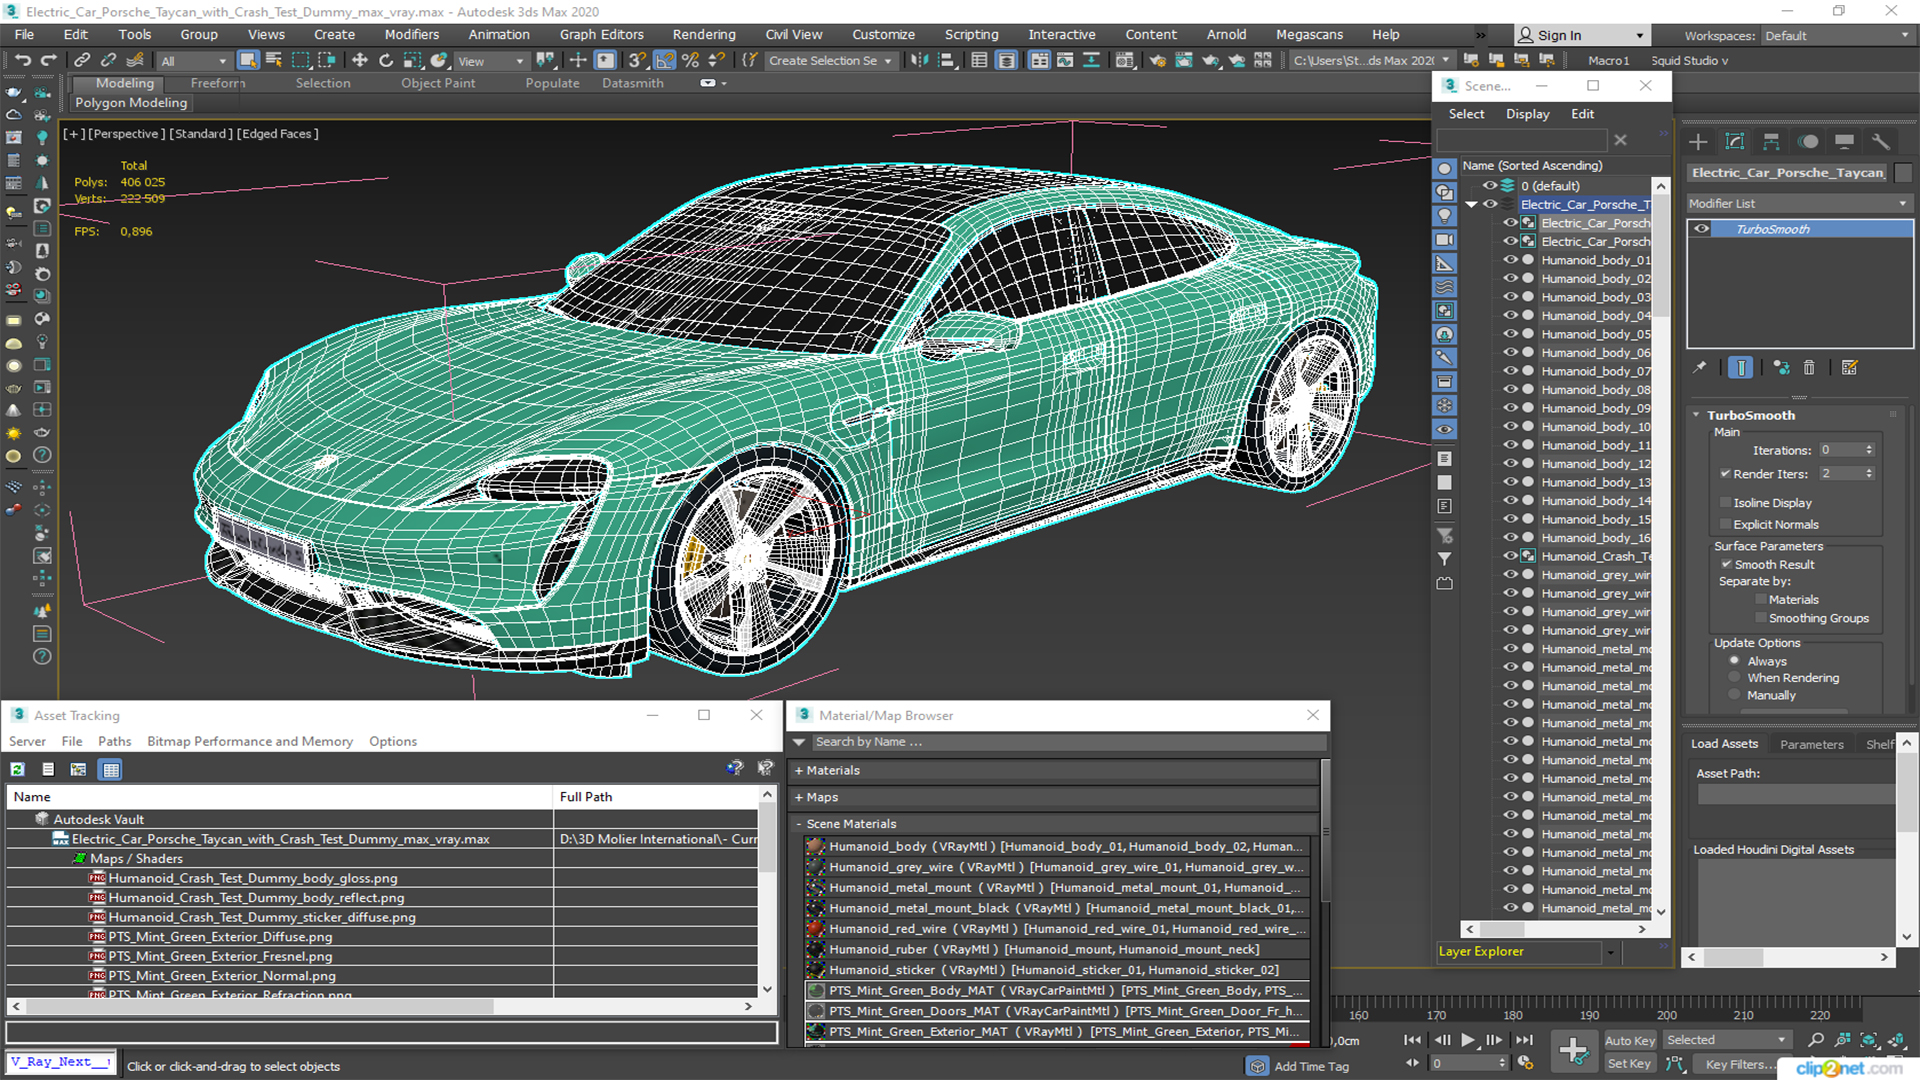Enable Explicit Normals checkbox
Viewport: 1920px width, 1080px height.
[x=1725, y=524]
